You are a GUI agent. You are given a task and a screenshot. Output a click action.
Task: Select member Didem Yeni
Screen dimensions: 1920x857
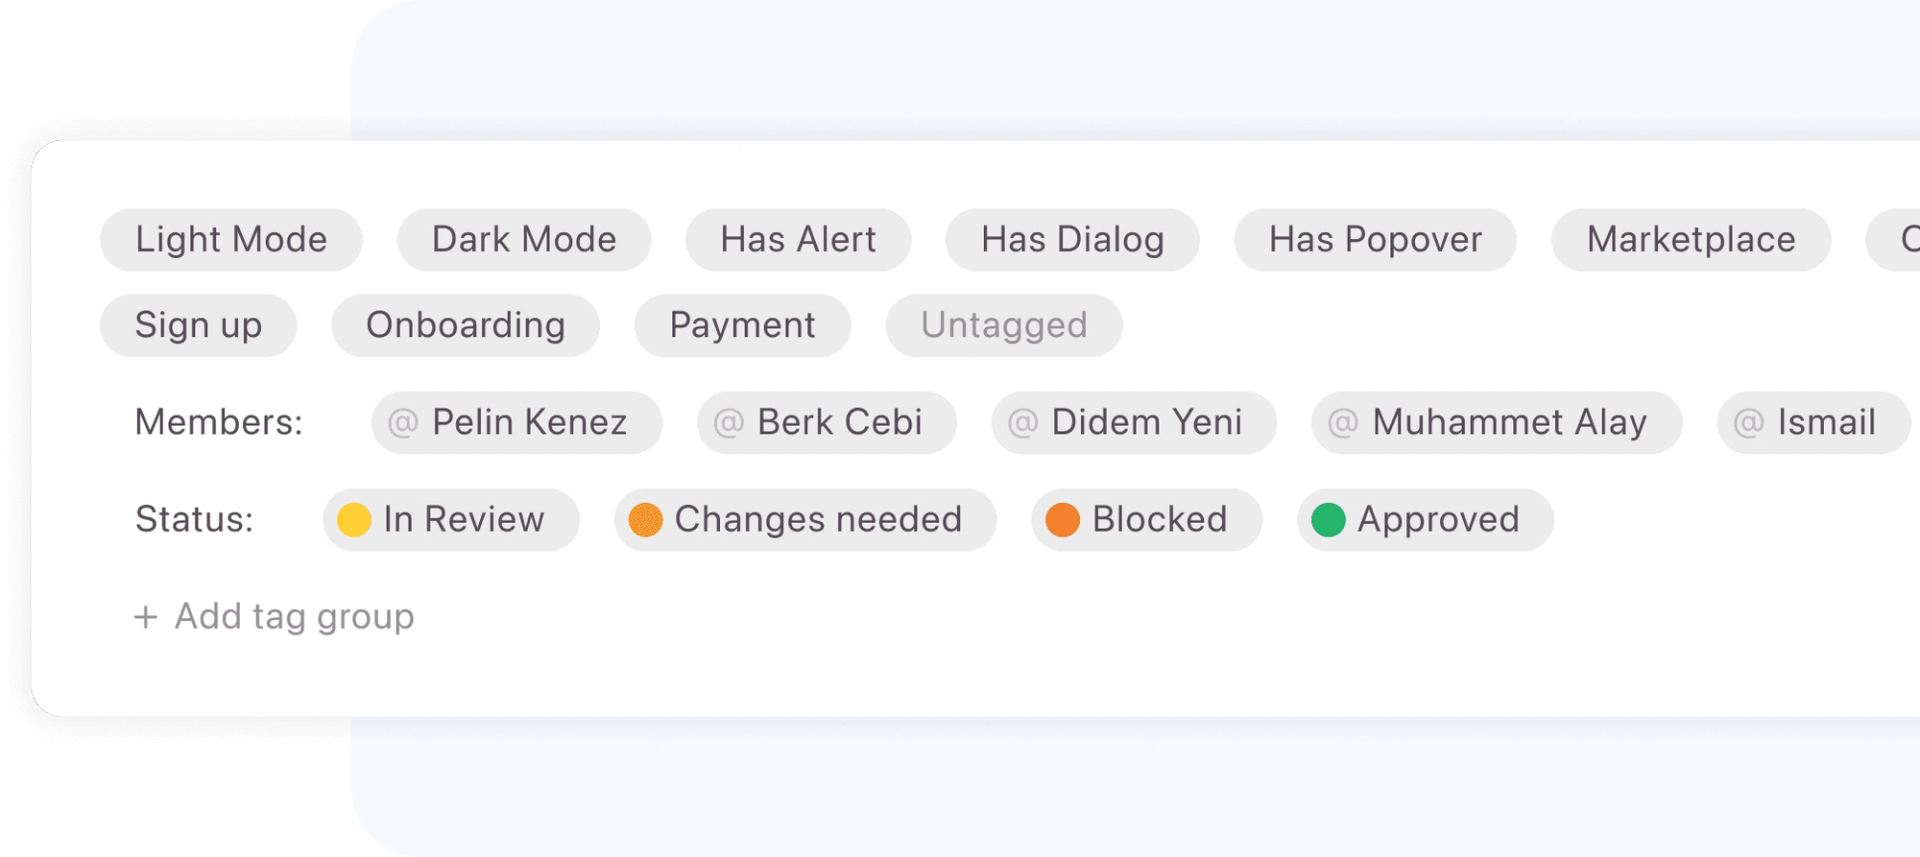click(x=1133, y=422)
